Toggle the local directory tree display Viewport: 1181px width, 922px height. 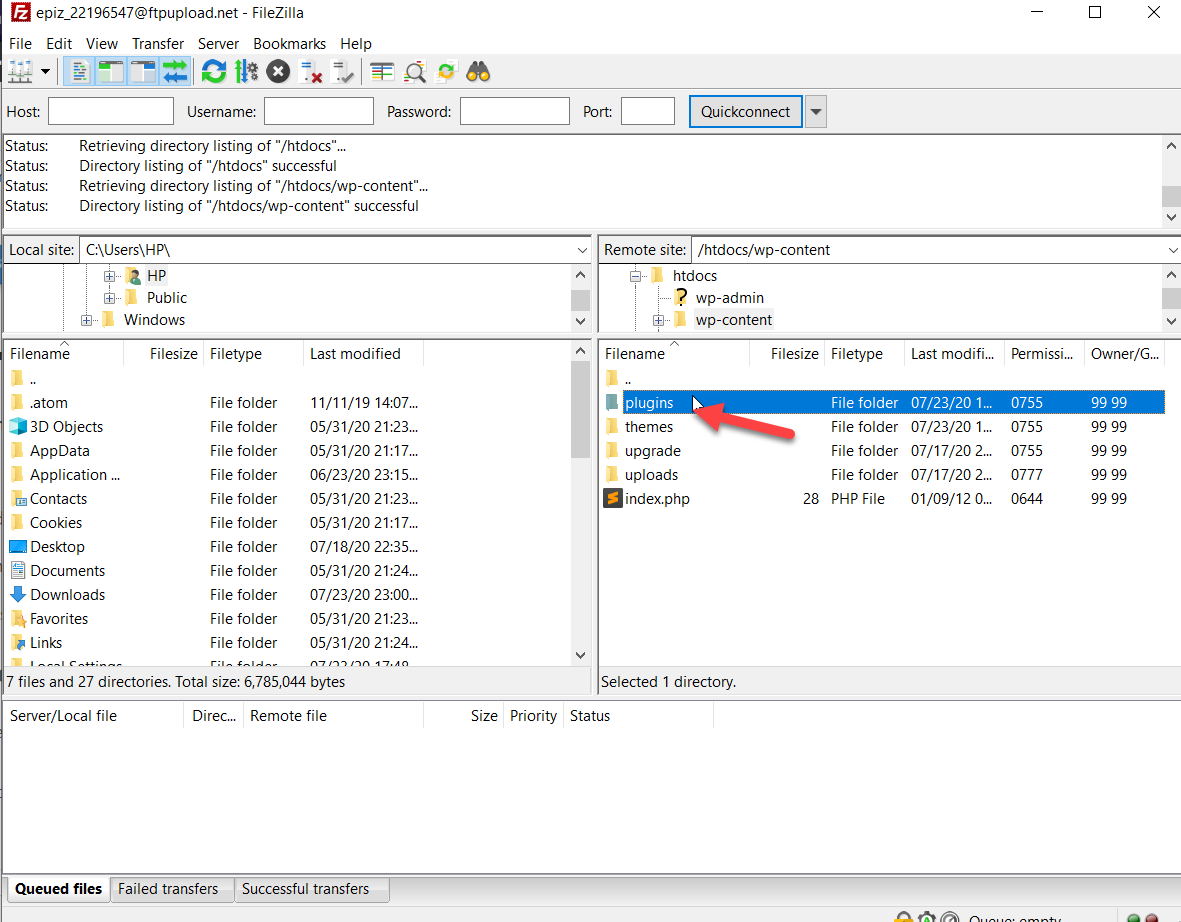[110, 72]
